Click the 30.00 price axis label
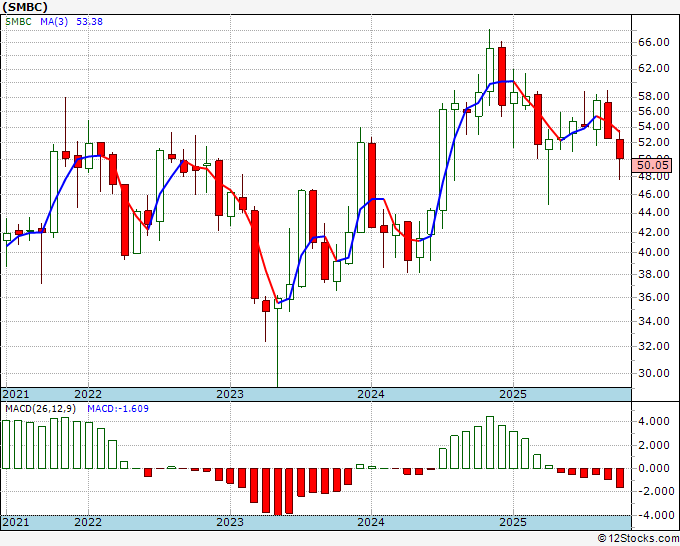This screenshot has width=680, height=546. point(654,373)
